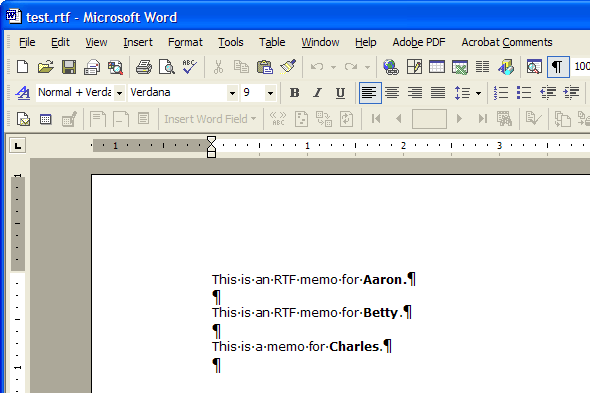Open the Format menu
590x393 pixels.
point(185,42)
